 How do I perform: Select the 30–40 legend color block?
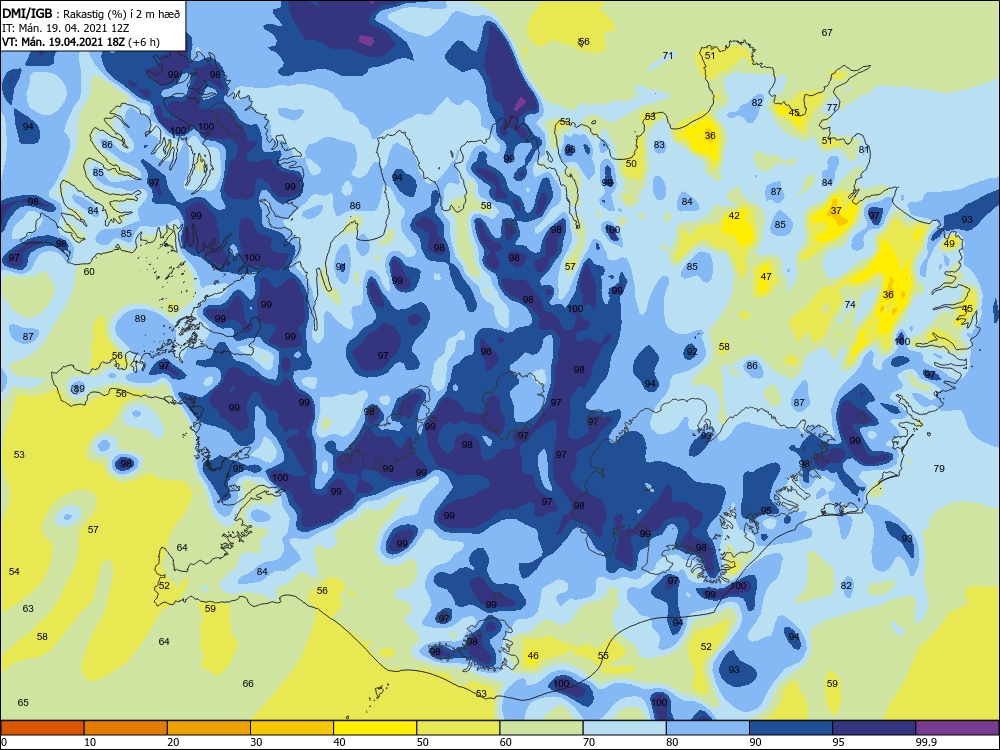click(x=292, y=728)
